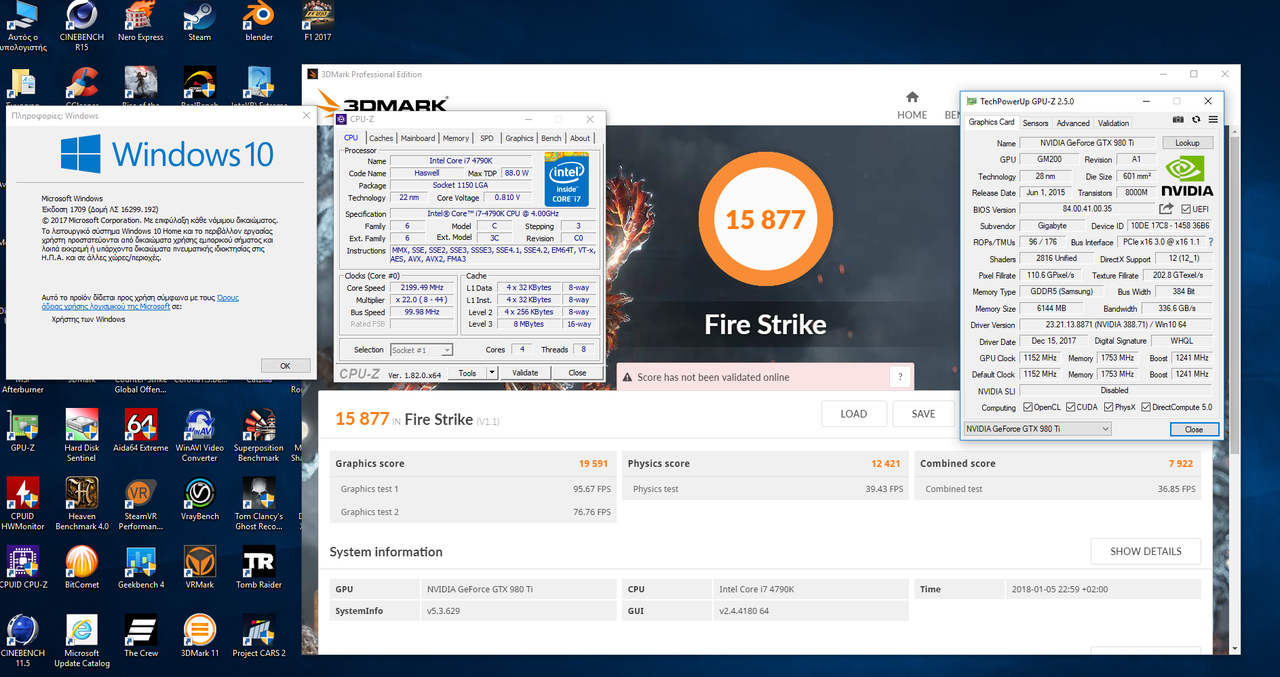Open the Validation tab in GPU-Z
This screenshot has height=677, width=1280.
(1113, 123)
